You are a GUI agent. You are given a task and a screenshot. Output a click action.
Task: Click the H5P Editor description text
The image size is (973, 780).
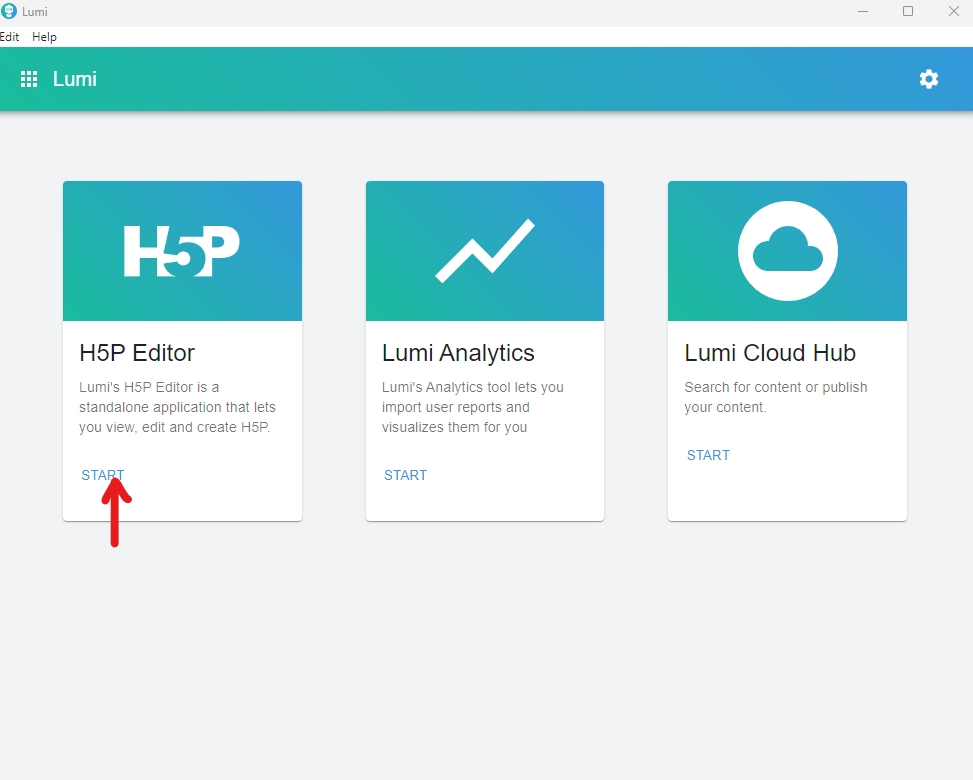pyautogui.click(x=178, y=407)
